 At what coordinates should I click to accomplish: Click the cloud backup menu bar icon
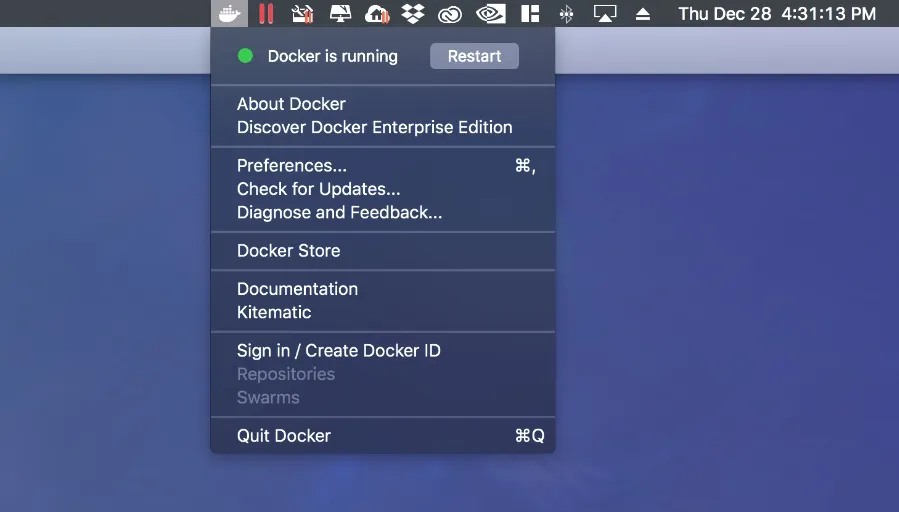point(377,14)
